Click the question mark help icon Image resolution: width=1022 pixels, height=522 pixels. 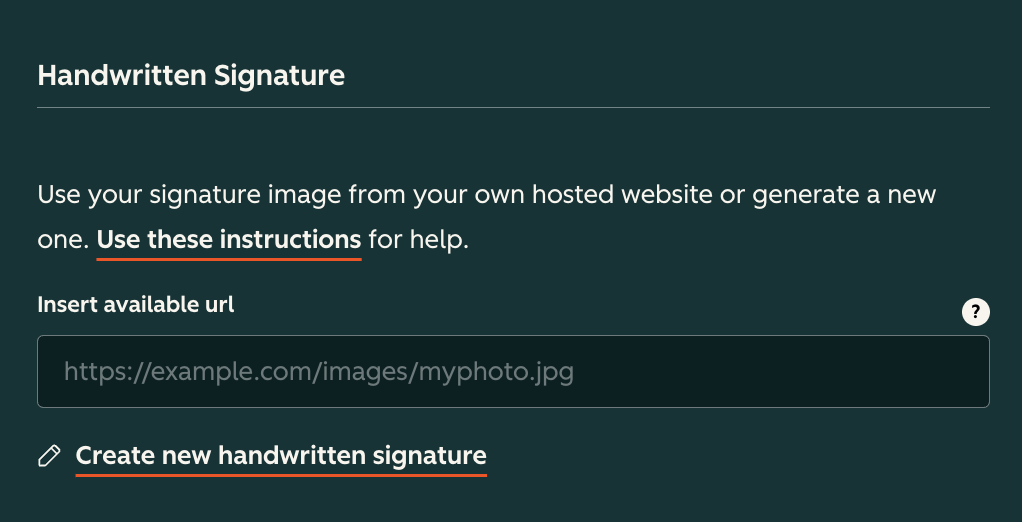click(975, 312)
